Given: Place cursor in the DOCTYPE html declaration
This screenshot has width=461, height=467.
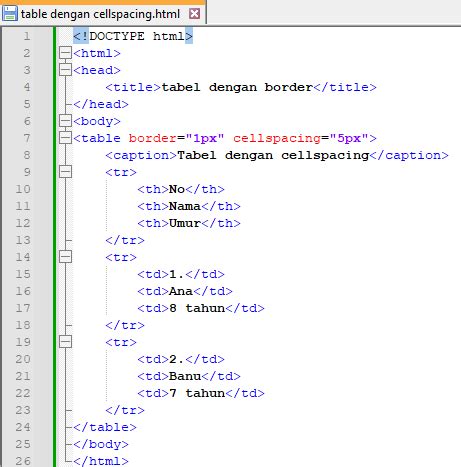Looking at the screenshot, I should click(x=133, y=36).
